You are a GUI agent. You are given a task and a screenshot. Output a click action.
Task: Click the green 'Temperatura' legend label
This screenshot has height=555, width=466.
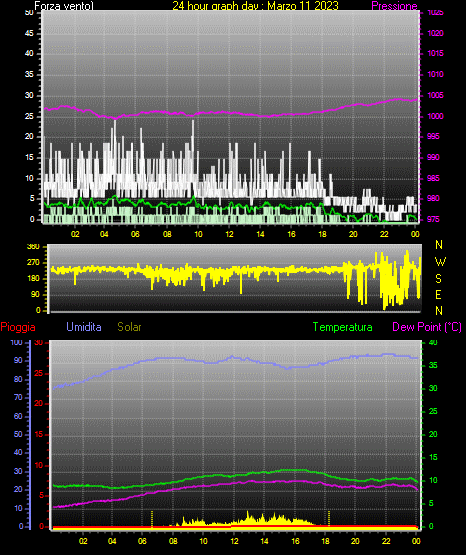tap(342, 327)
